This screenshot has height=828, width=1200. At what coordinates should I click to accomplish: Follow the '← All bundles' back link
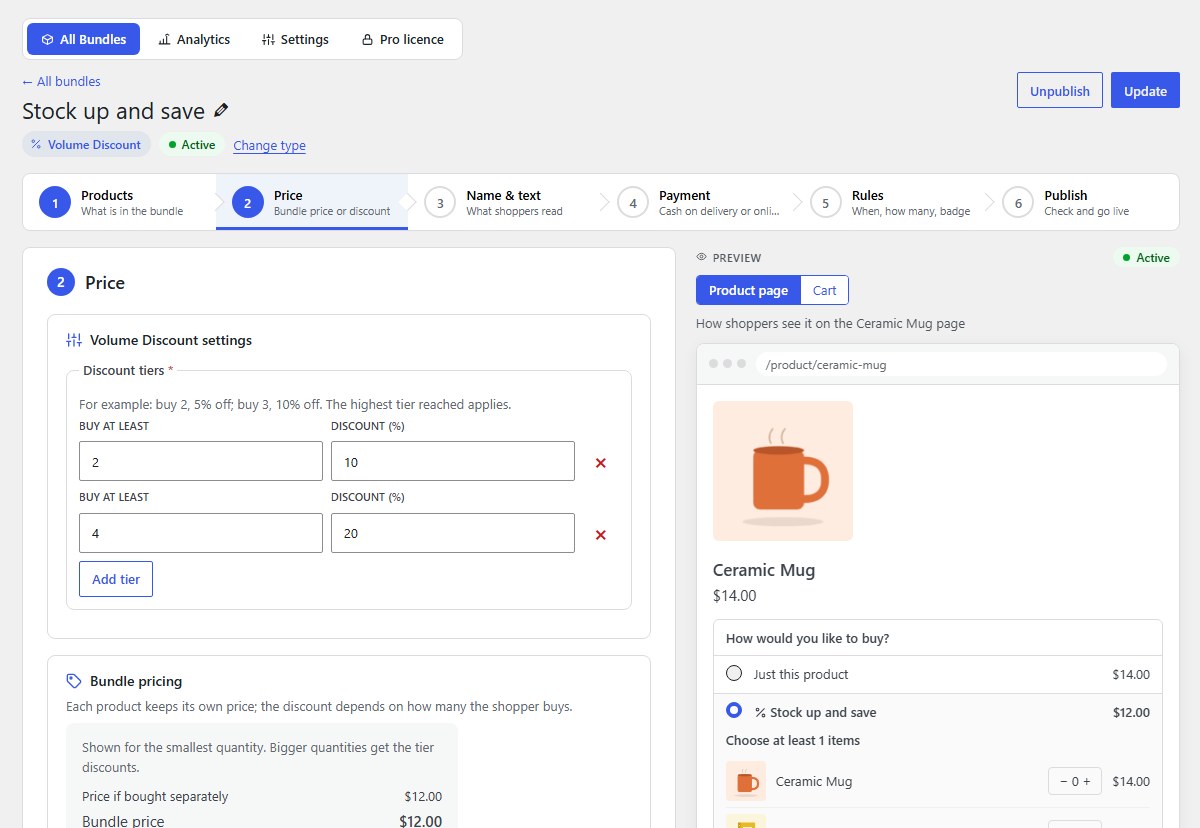click(x=61, y=81)
